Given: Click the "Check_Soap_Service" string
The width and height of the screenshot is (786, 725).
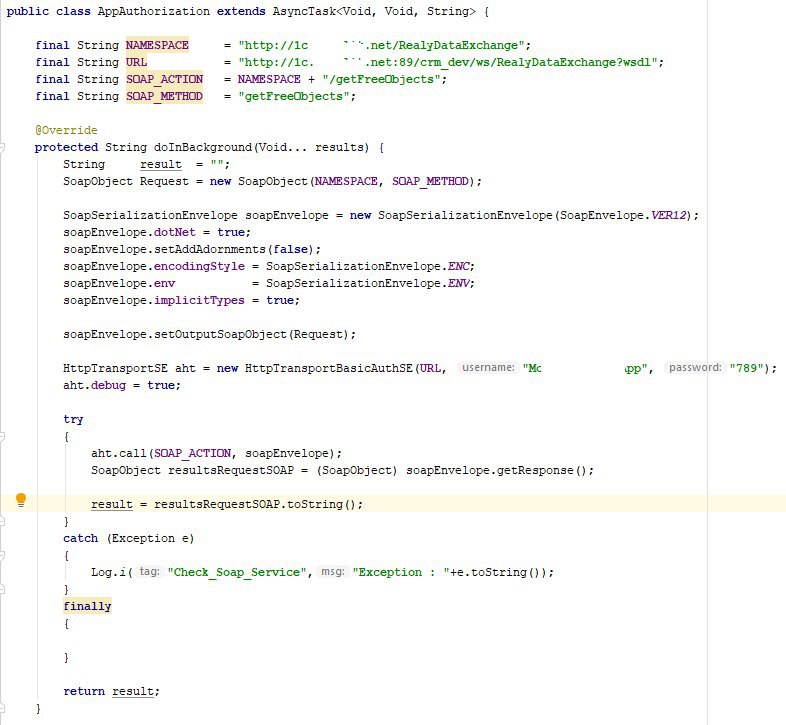Looking at the screenshot, I should [237, 573].
